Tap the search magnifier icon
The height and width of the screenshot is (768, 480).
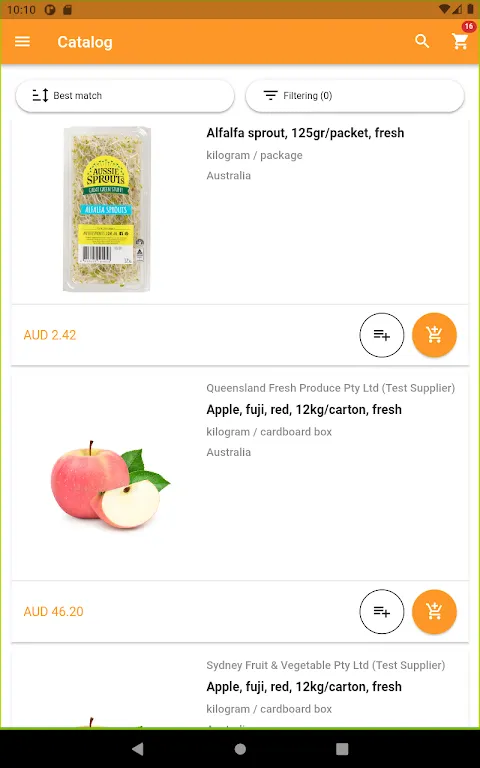[x=422, y=42]
